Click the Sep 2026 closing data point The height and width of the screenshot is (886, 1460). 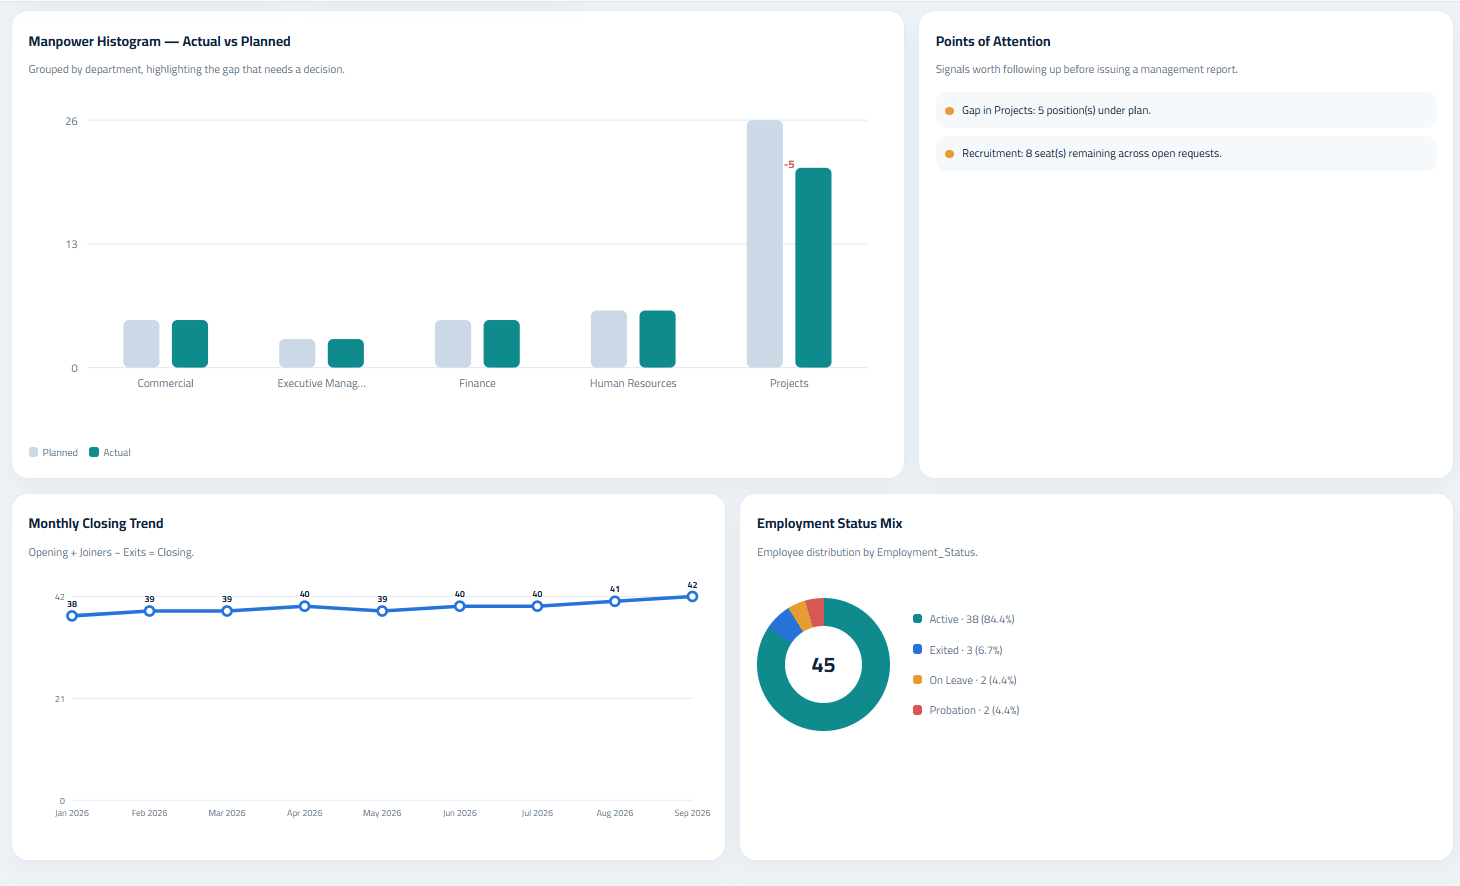coord(692,596)
